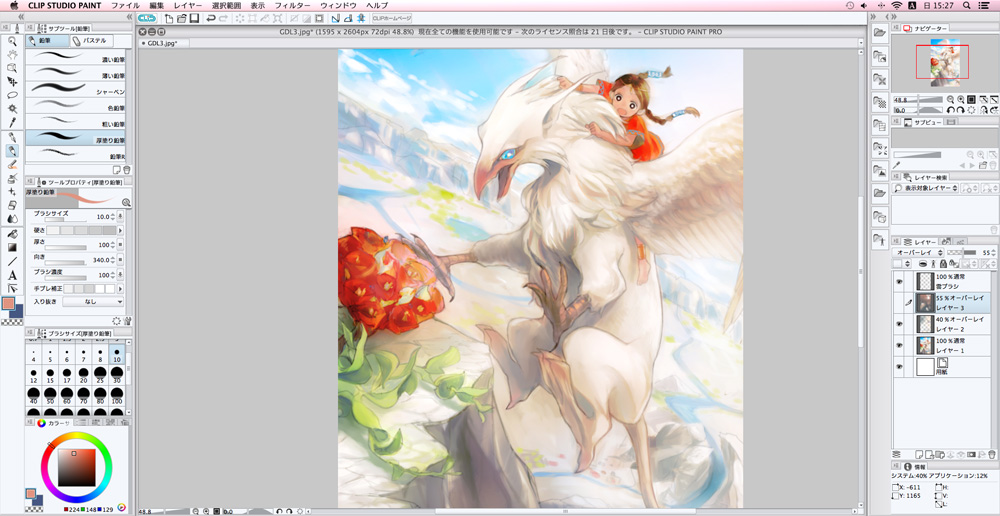Select the Blend water drop tool
The height and width of the screenshot is (516, 1000).
[12, 219]
